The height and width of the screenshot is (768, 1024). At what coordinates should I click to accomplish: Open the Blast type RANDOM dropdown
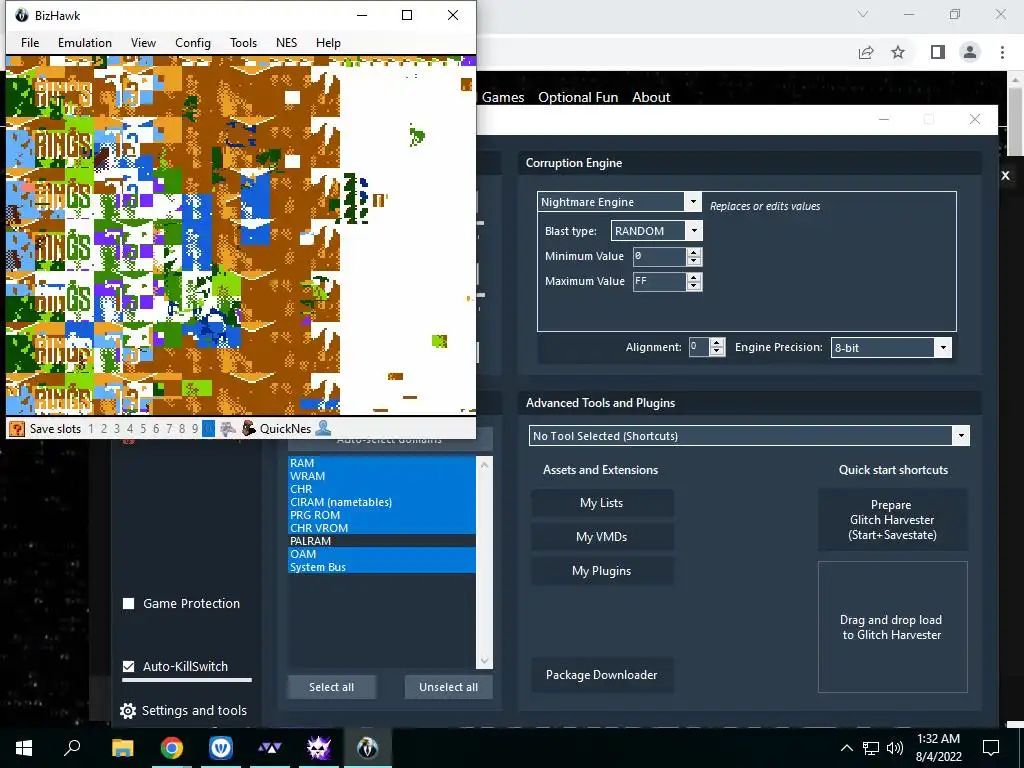[x=694, y=231]
